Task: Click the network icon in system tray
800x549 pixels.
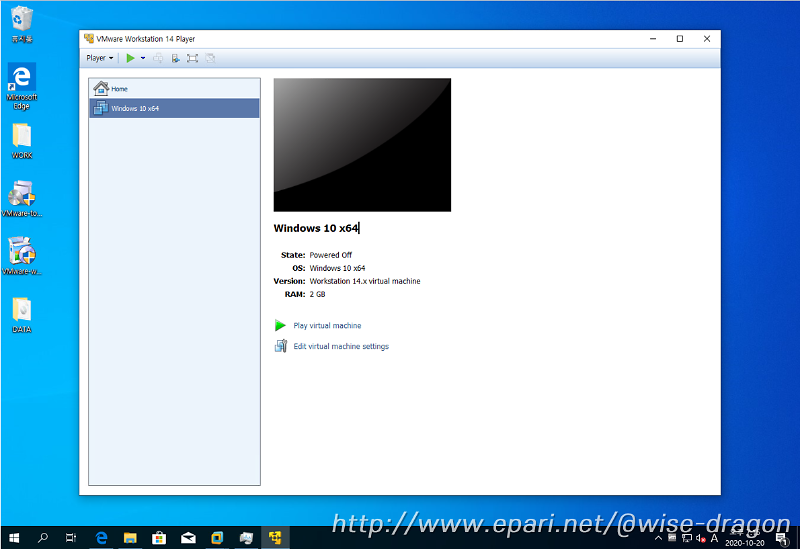Action: (x=687, y=538)
